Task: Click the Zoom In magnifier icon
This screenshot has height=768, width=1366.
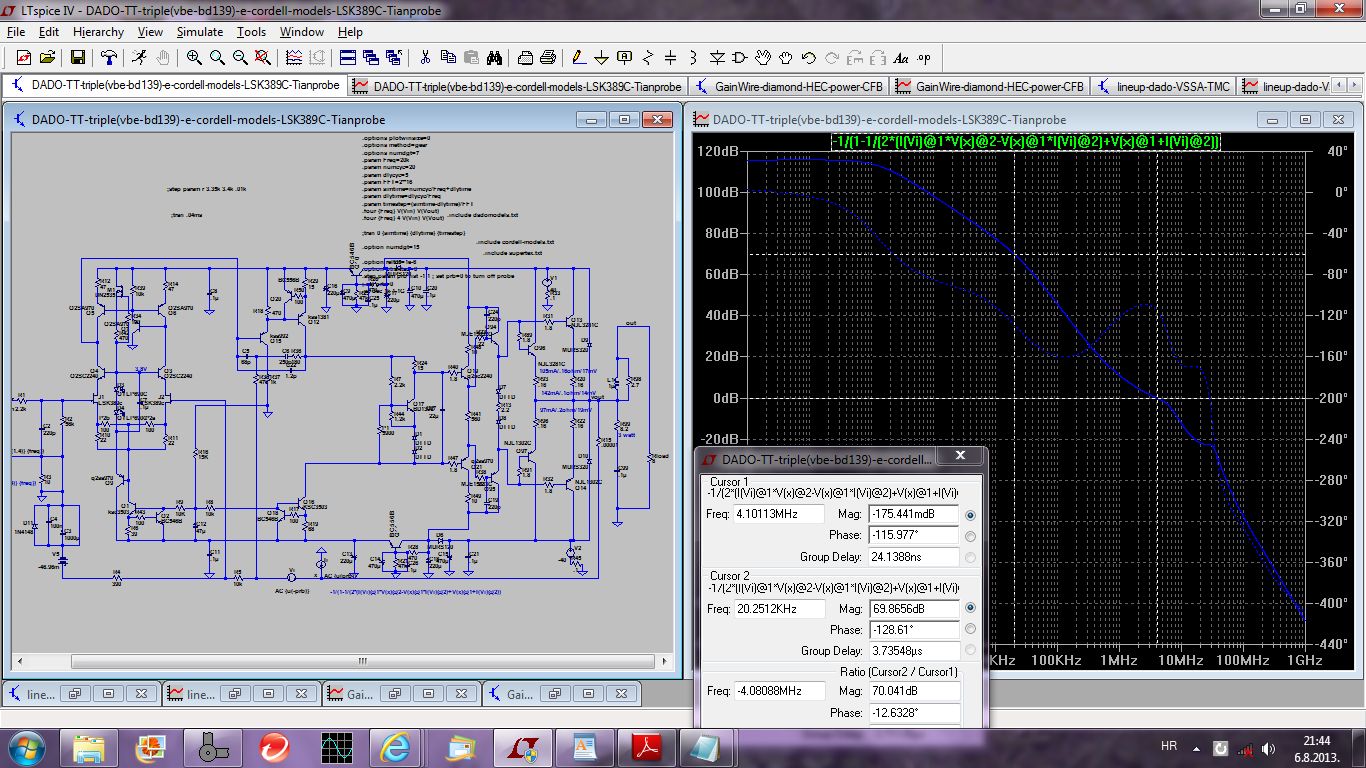Action: coord(194,57)
